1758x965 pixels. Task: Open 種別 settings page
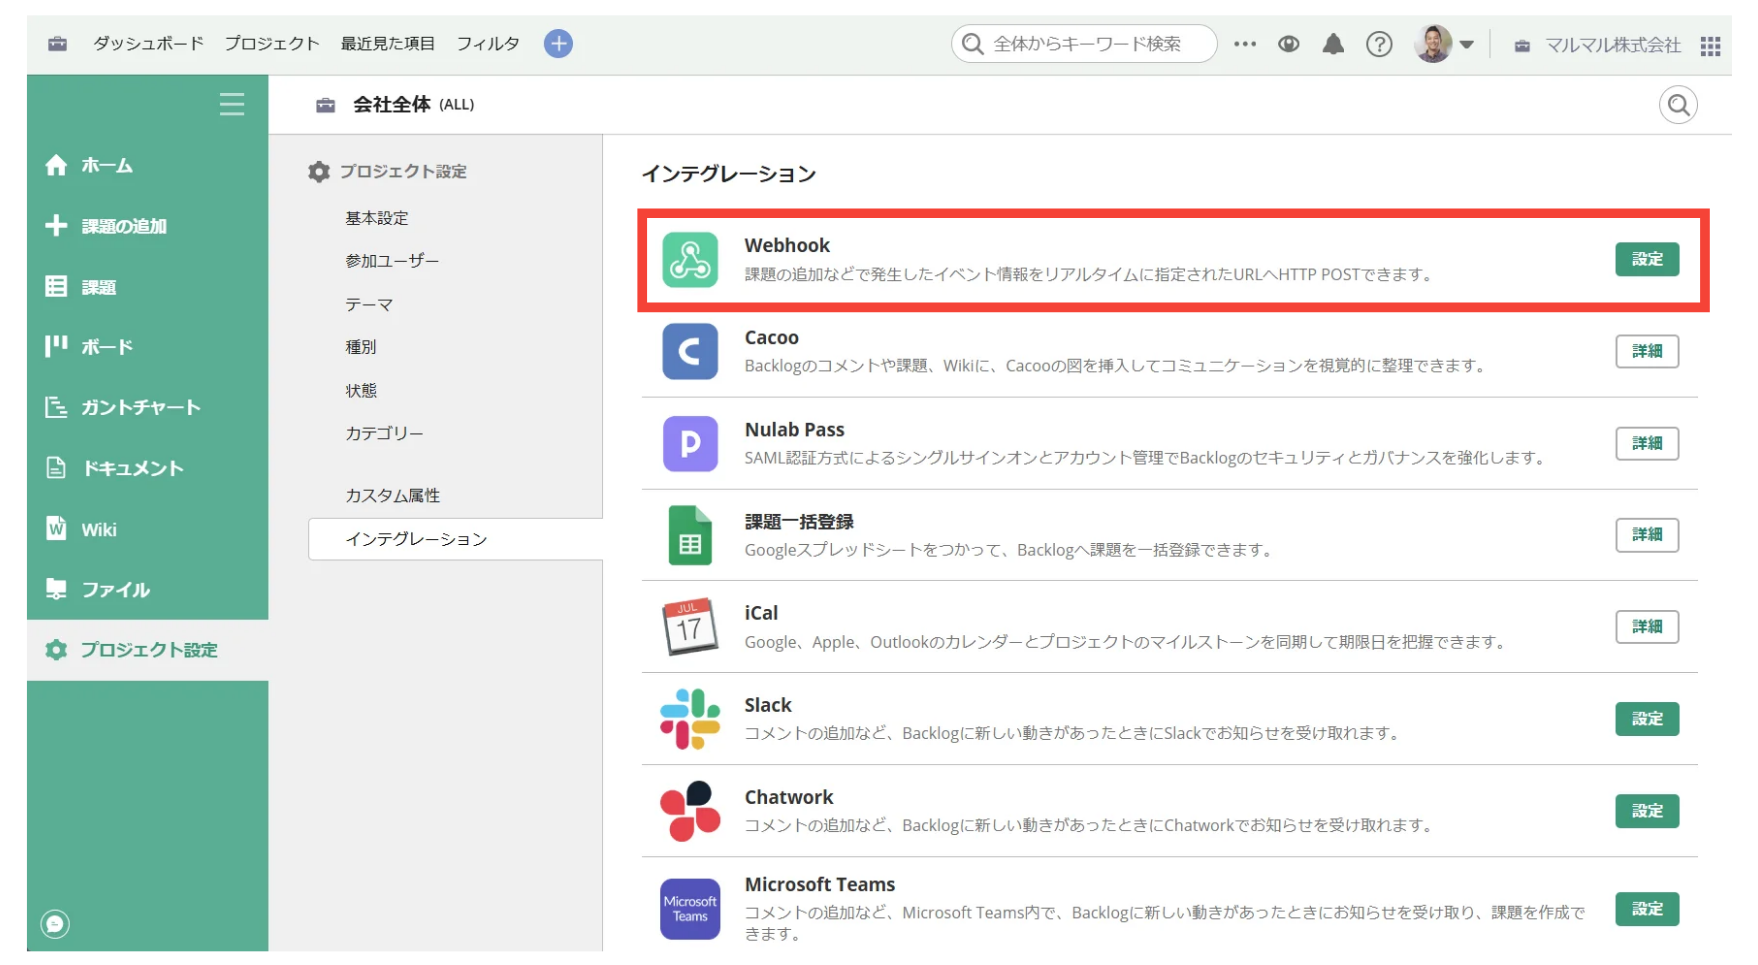[361, 347]
